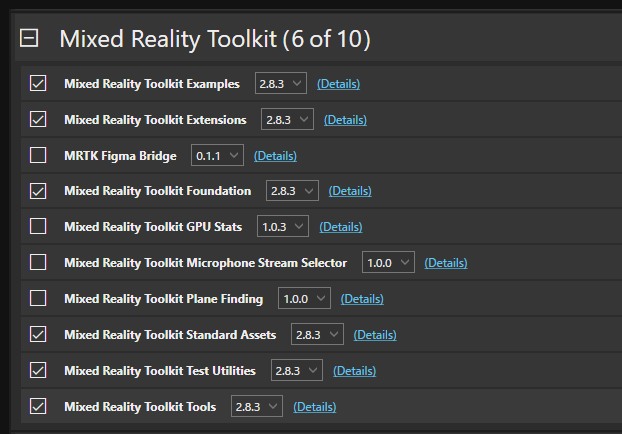Uncheck Mixed Reality Toolkit Foundation checkbox

38,191
